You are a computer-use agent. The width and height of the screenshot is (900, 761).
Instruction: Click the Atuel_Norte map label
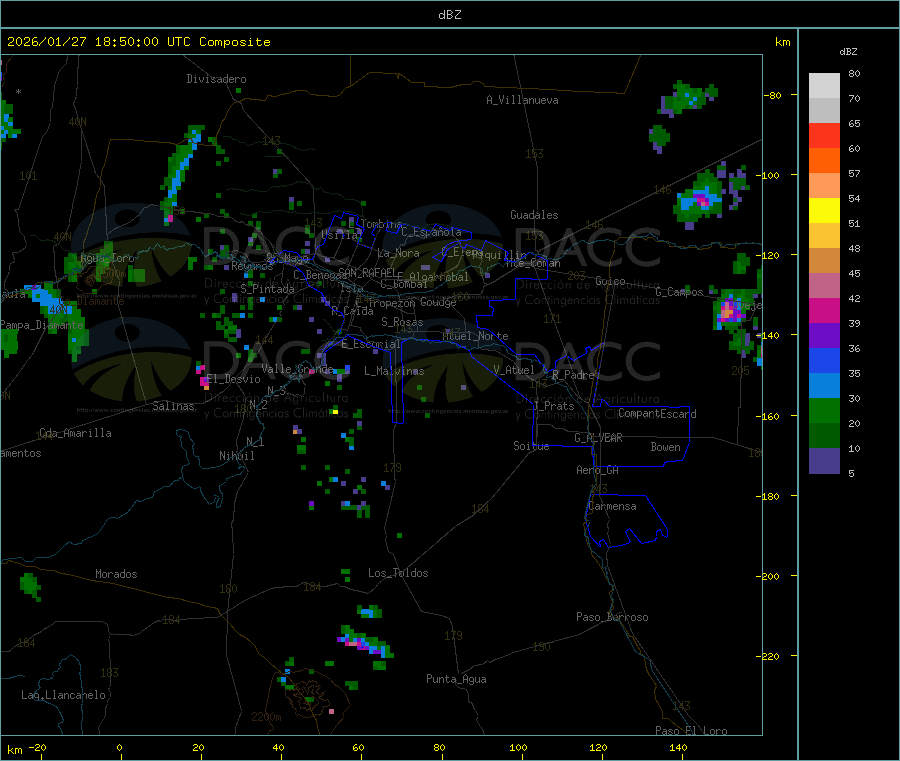(475, 336)
